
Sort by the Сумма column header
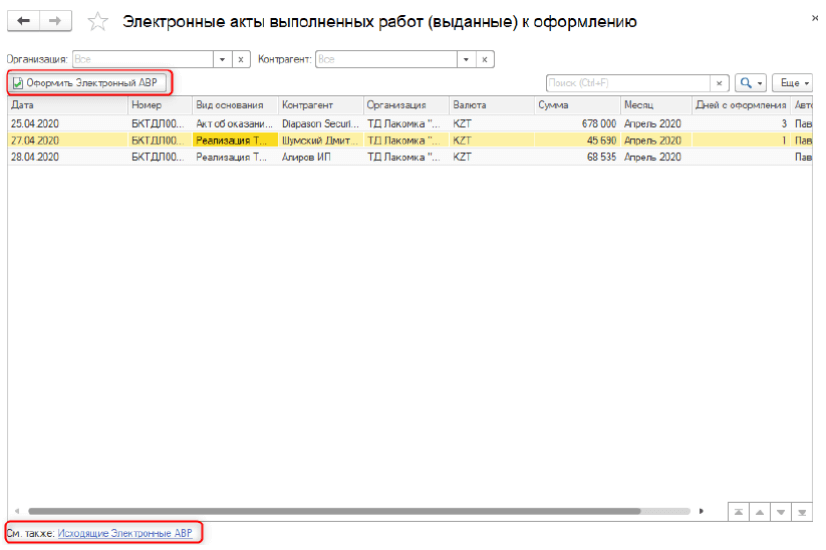pyautogui.click(x=574, y=104)
